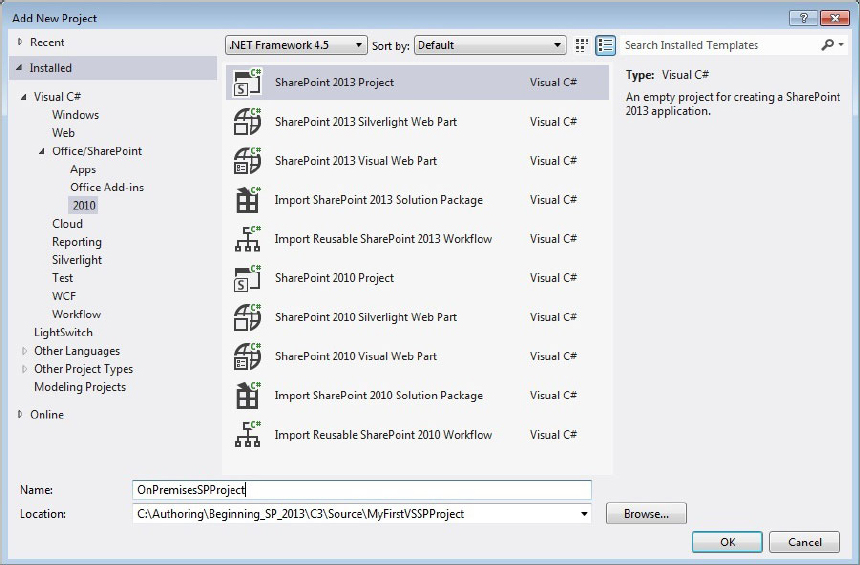
Task: Close the Add New Project dialog
Action: tap(834, 18)
